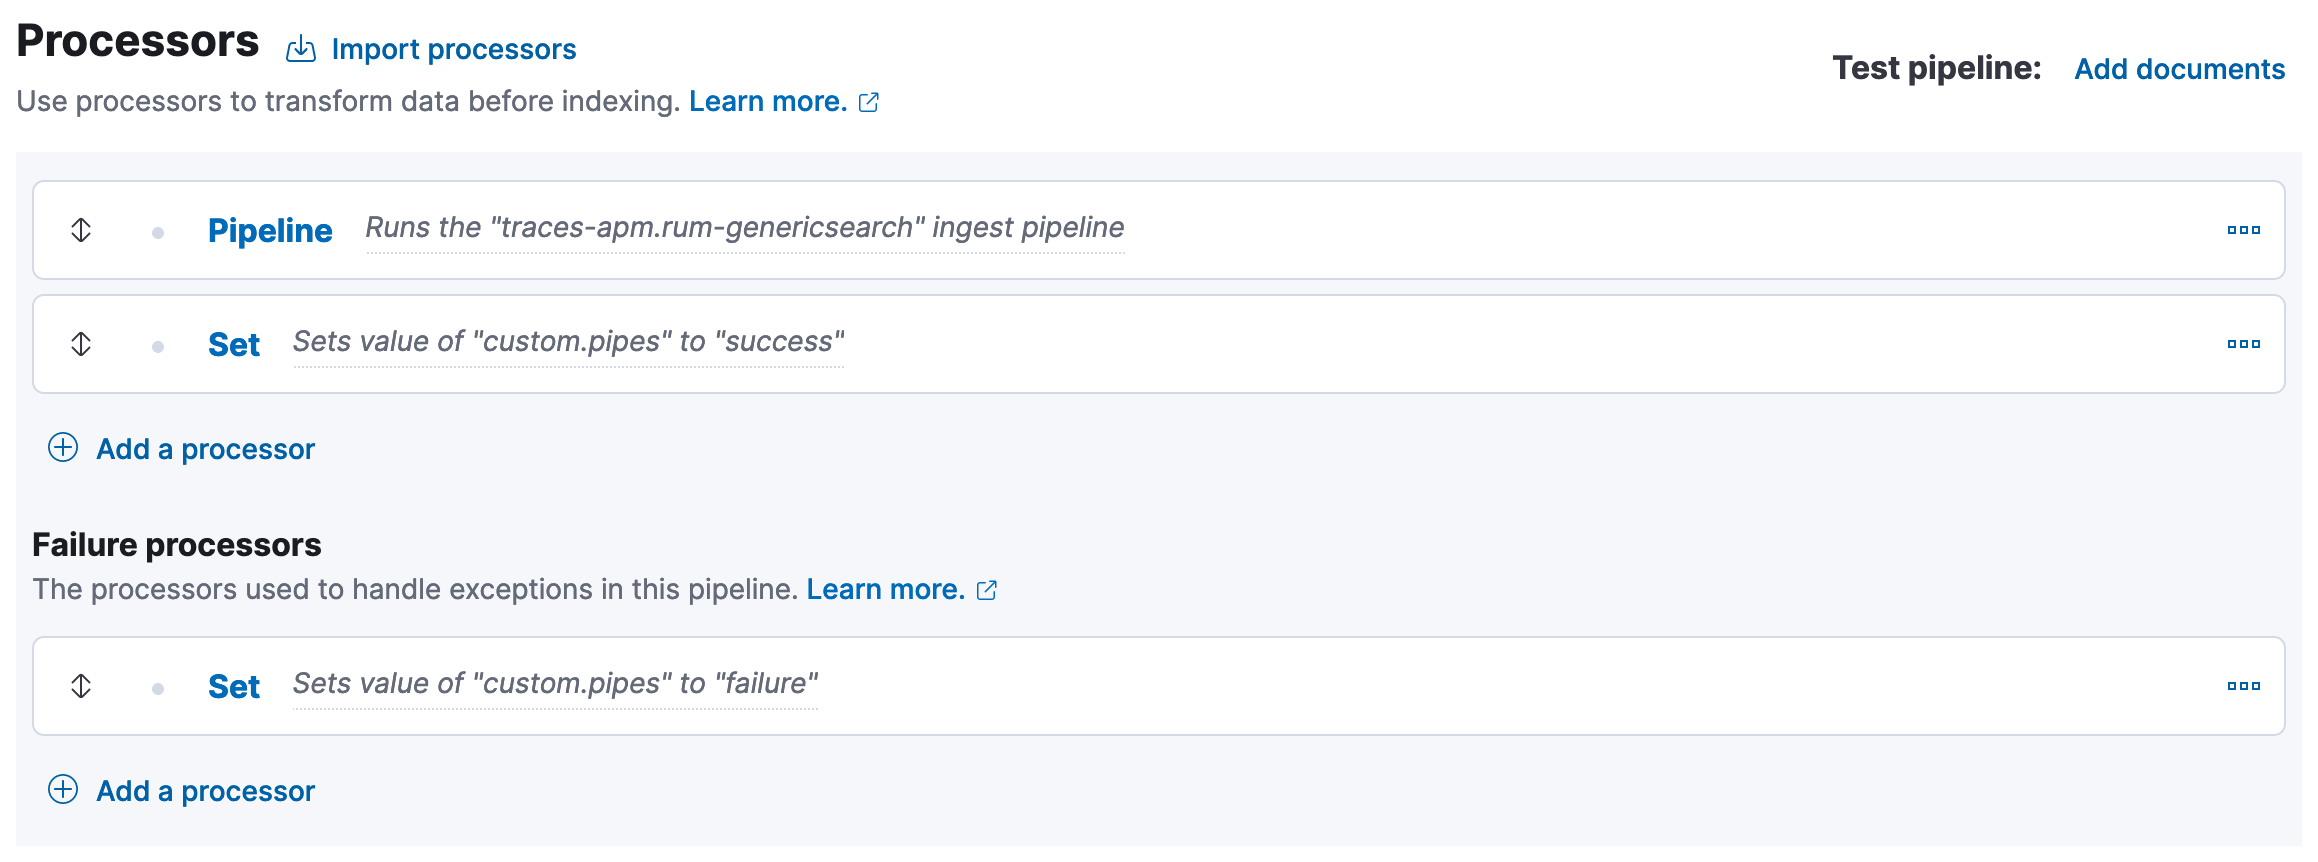Open Learn more link under Failure processors
The height and width of the screenshot is (862, 2318).
pos(885,589)
